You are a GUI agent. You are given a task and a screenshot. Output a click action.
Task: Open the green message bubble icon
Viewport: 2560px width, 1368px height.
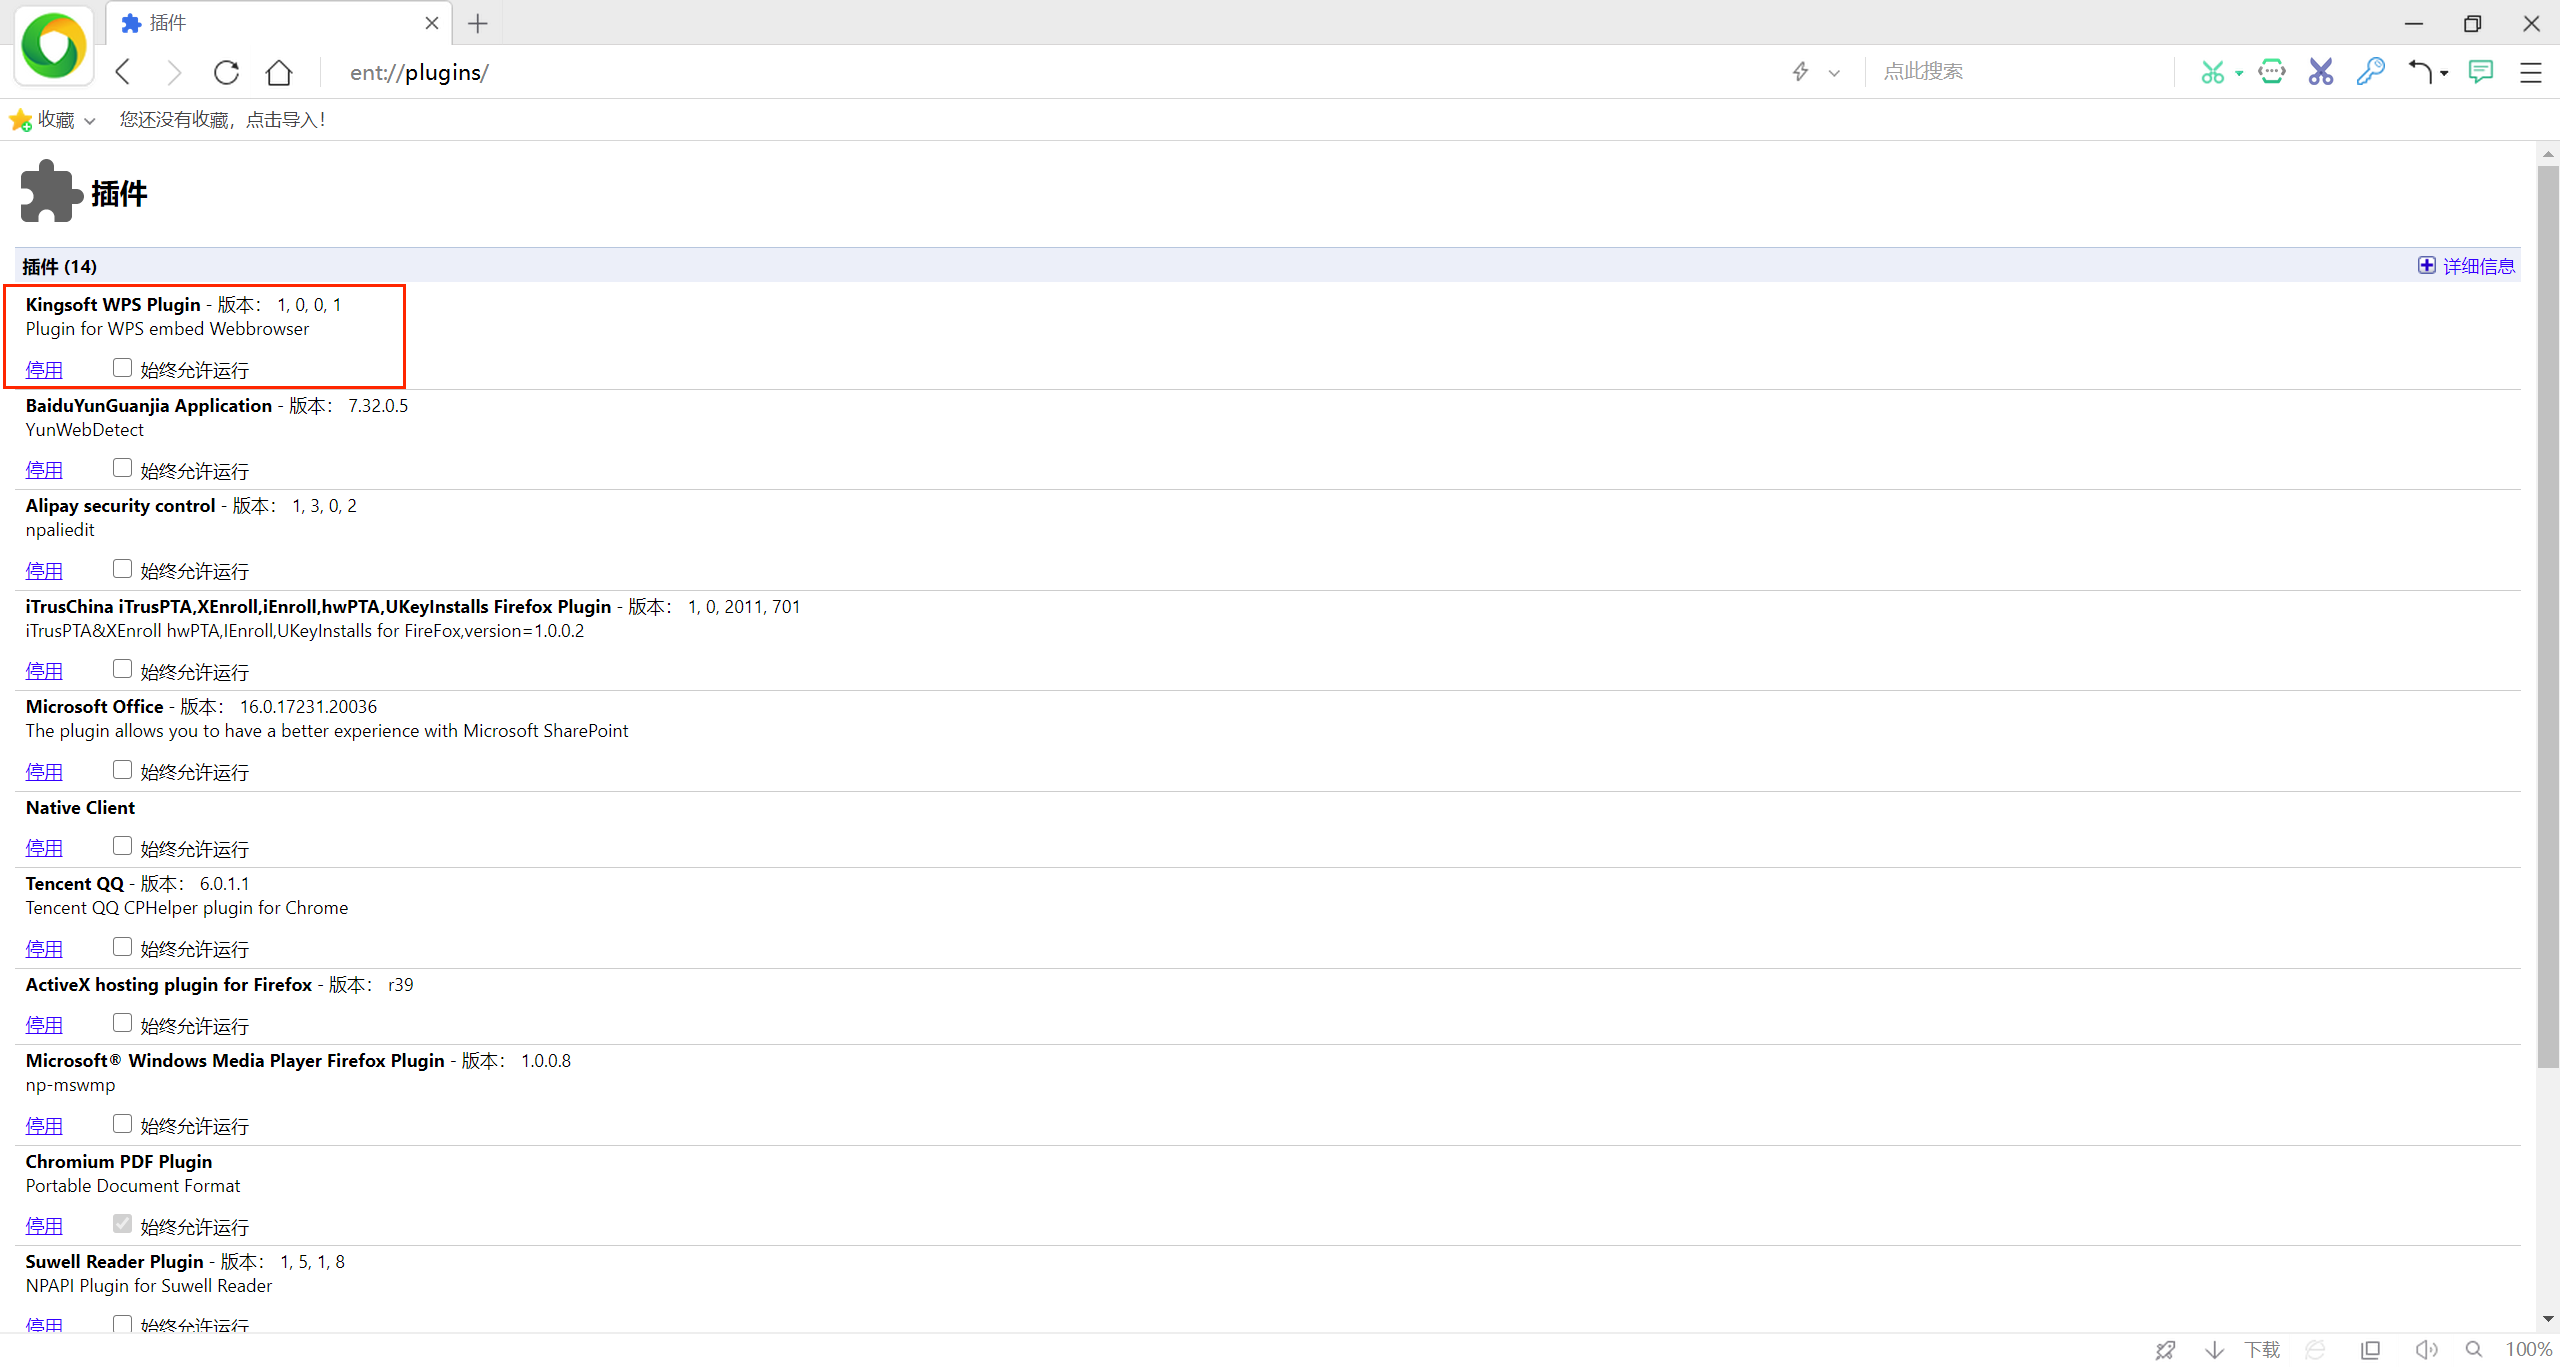(2481, 72)
